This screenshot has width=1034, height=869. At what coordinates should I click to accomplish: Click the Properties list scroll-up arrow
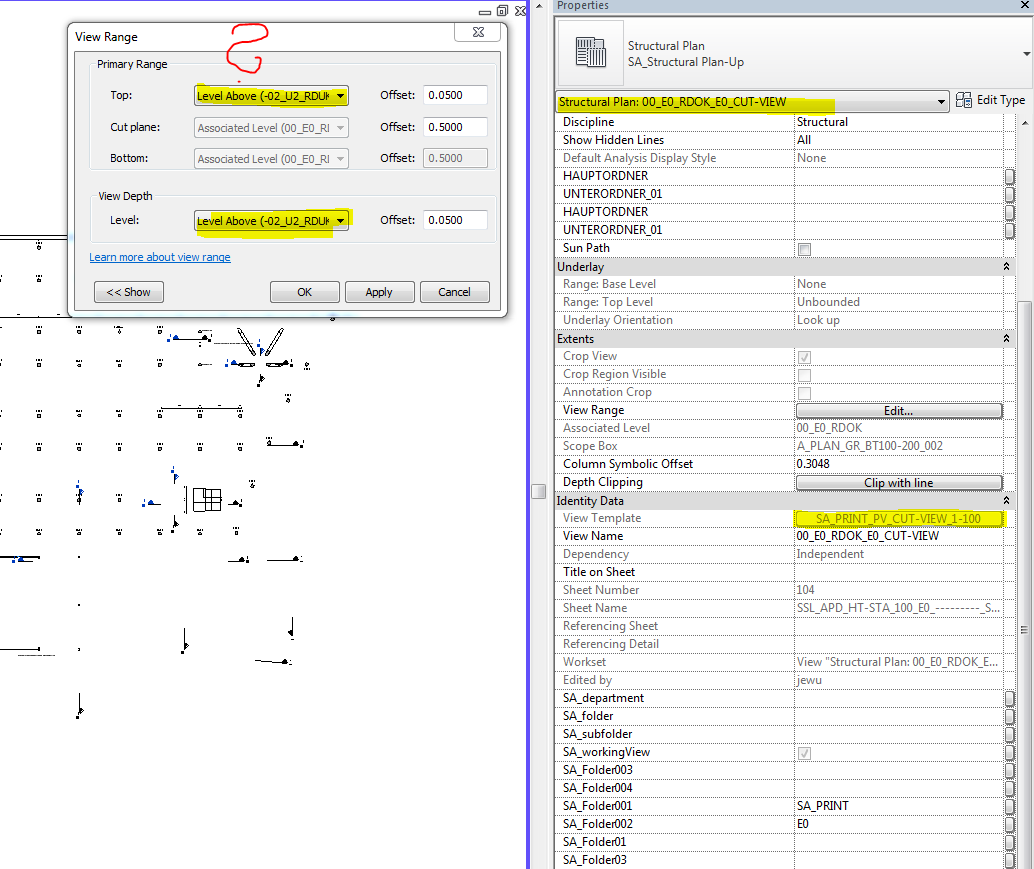[x=1025, y=123]
